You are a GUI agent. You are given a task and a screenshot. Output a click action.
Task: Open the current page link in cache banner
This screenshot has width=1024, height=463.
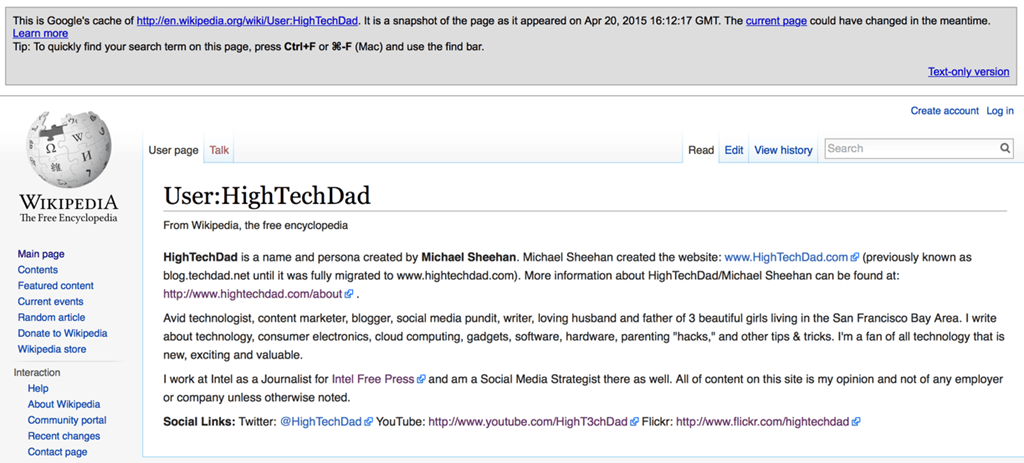776,21
